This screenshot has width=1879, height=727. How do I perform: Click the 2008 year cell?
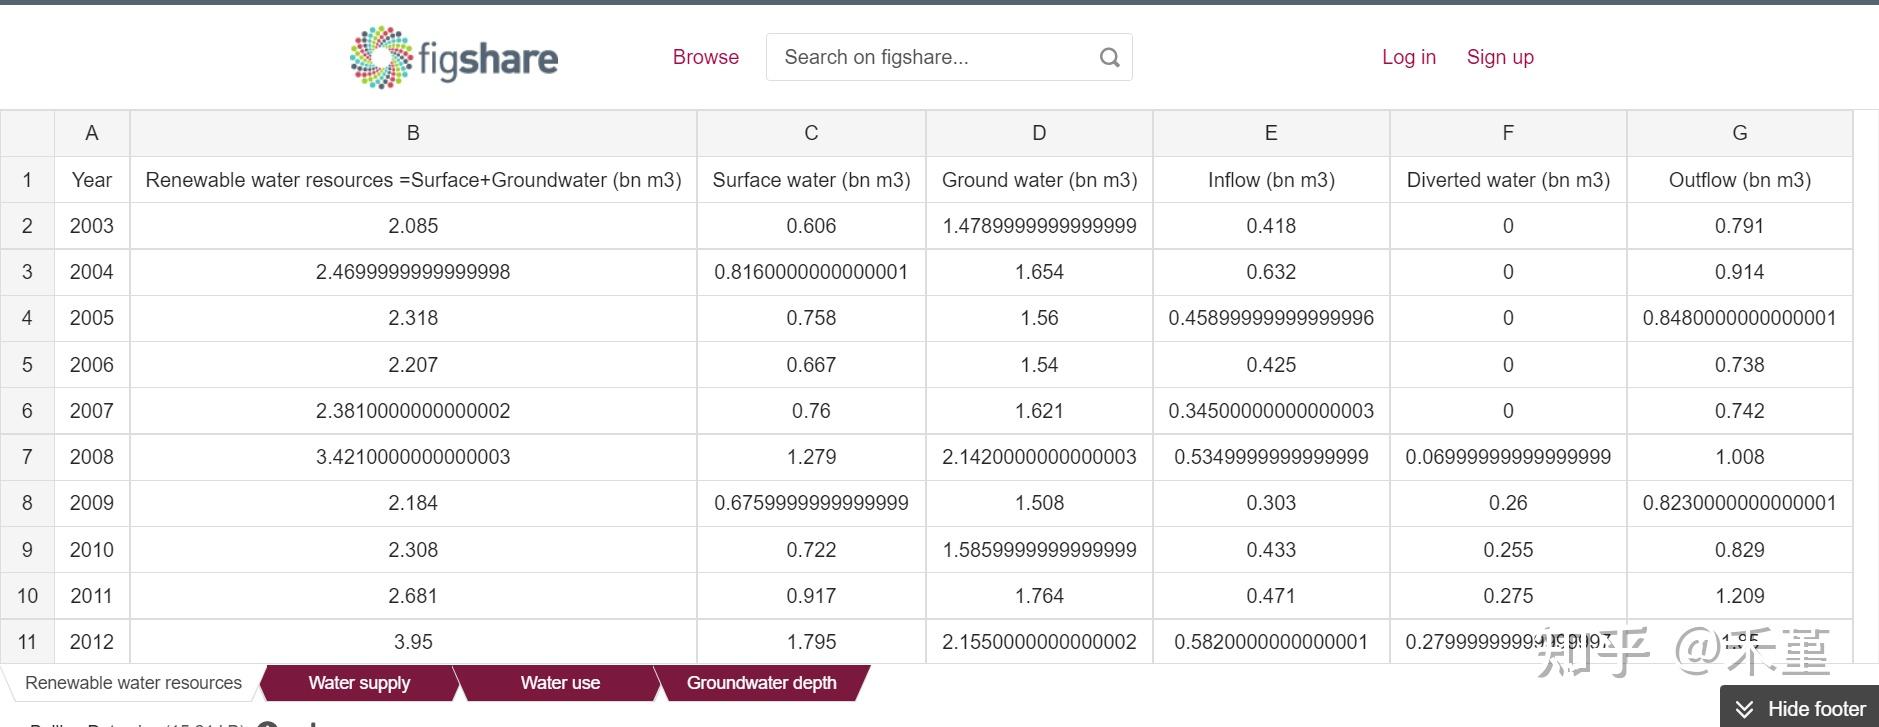pyautogui.click(x=91, y=457)
